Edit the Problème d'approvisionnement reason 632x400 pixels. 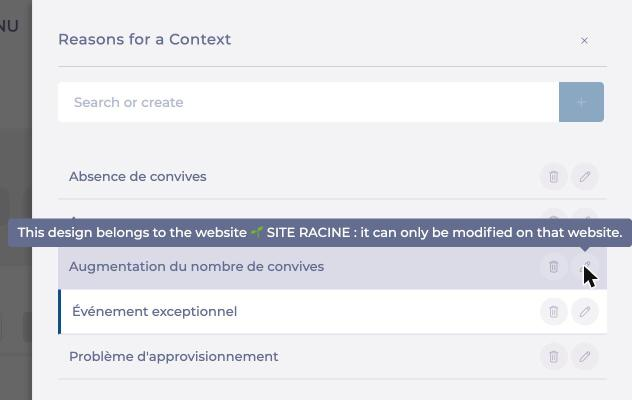point(585,356)
